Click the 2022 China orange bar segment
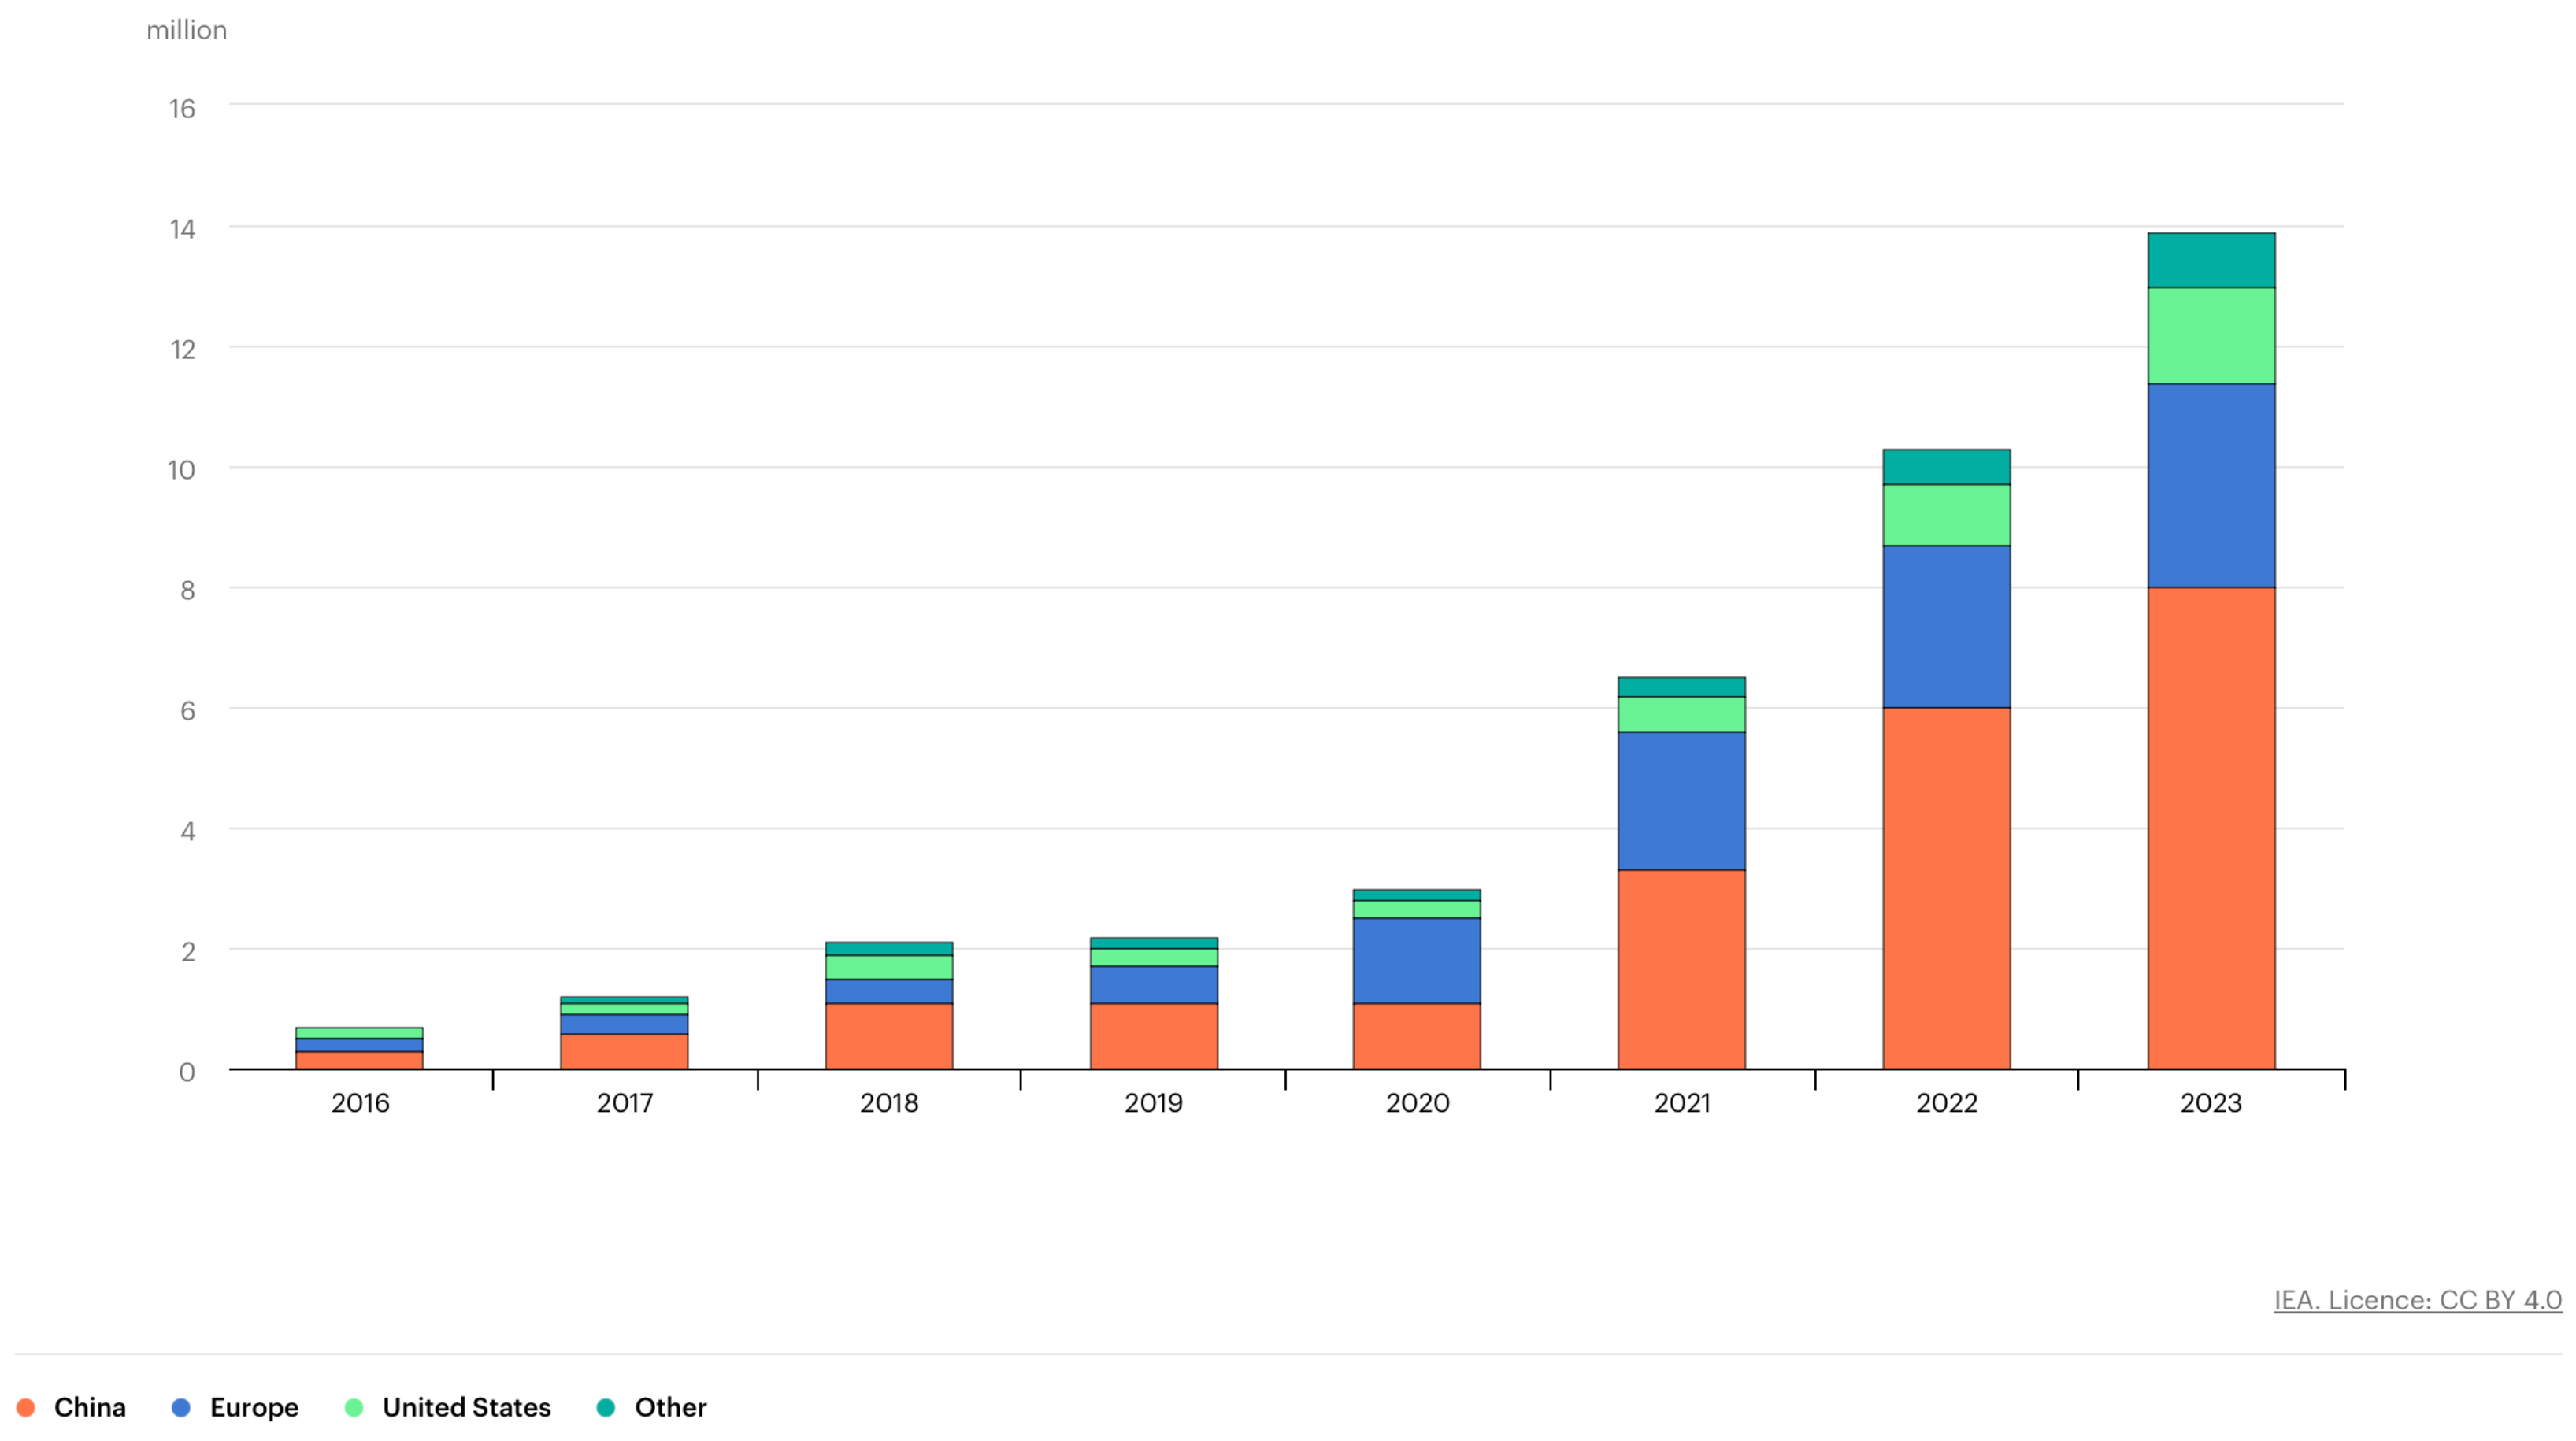Image resolution: width=2576 pixels, height=1441 pixels. pyautogui.click(x=1946, y=888)
